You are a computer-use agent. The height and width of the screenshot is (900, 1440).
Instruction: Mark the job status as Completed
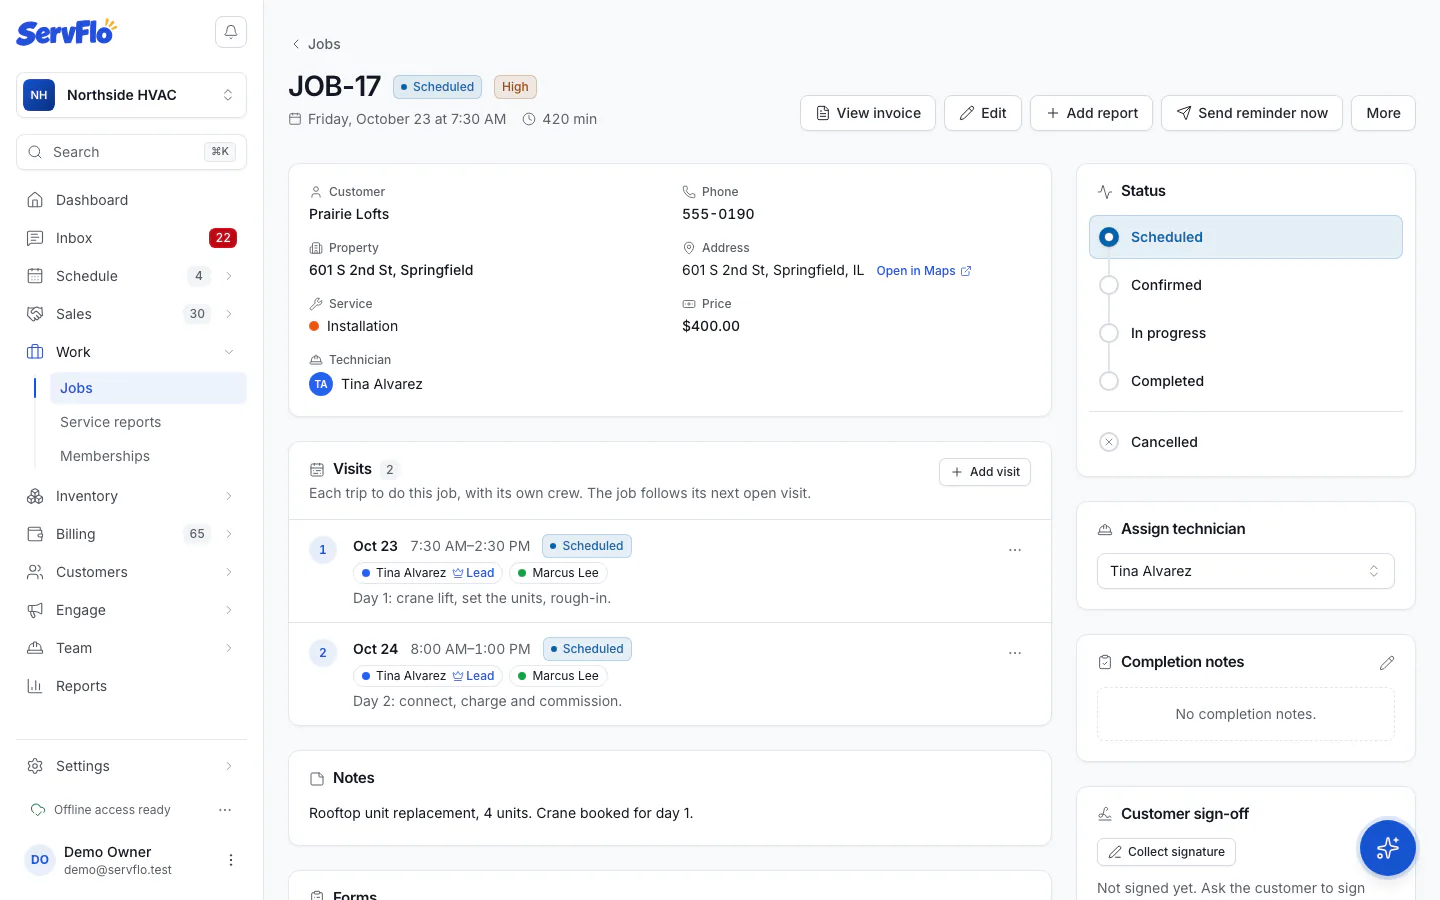[1245, 381]
